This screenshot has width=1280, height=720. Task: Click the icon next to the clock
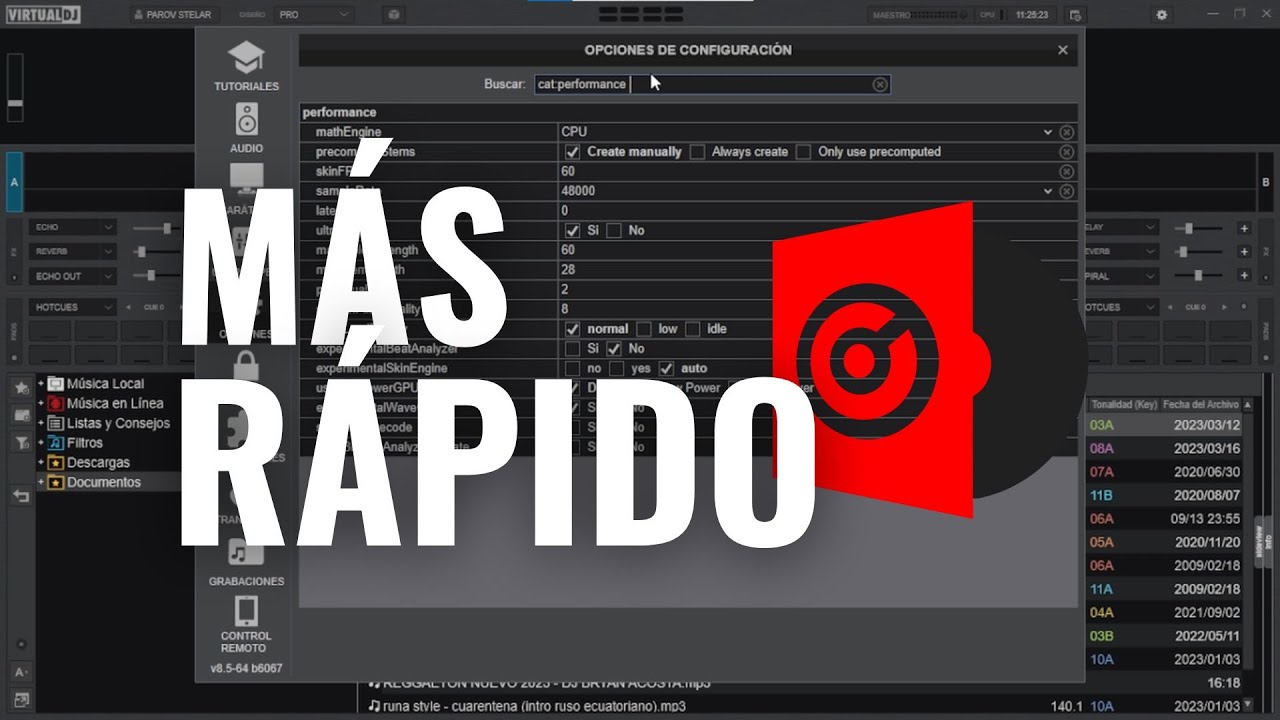1075,15
